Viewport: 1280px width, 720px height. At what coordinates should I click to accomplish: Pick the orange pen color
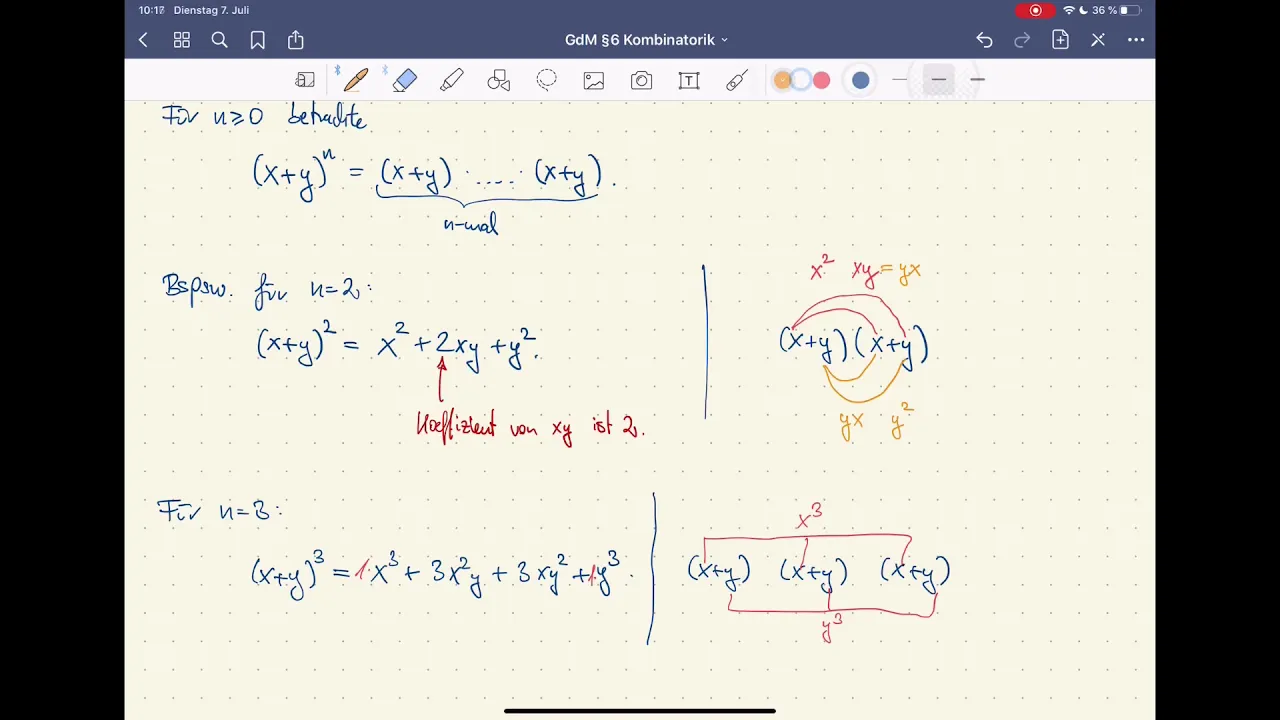pyautogui.click(x=782, y=80)
